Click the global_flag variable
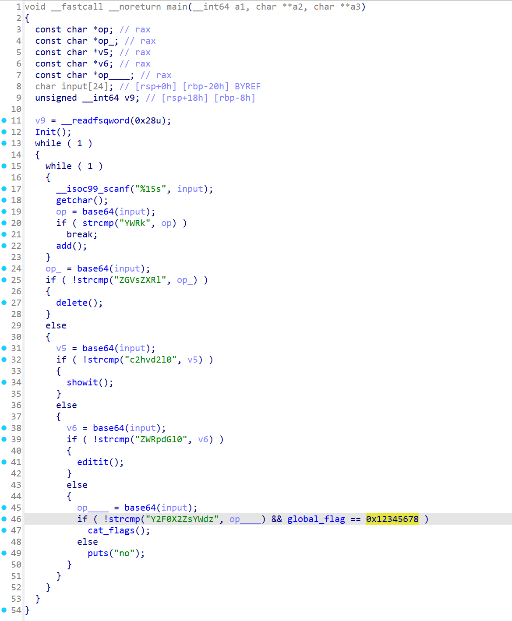 click(x=316, y=519)
